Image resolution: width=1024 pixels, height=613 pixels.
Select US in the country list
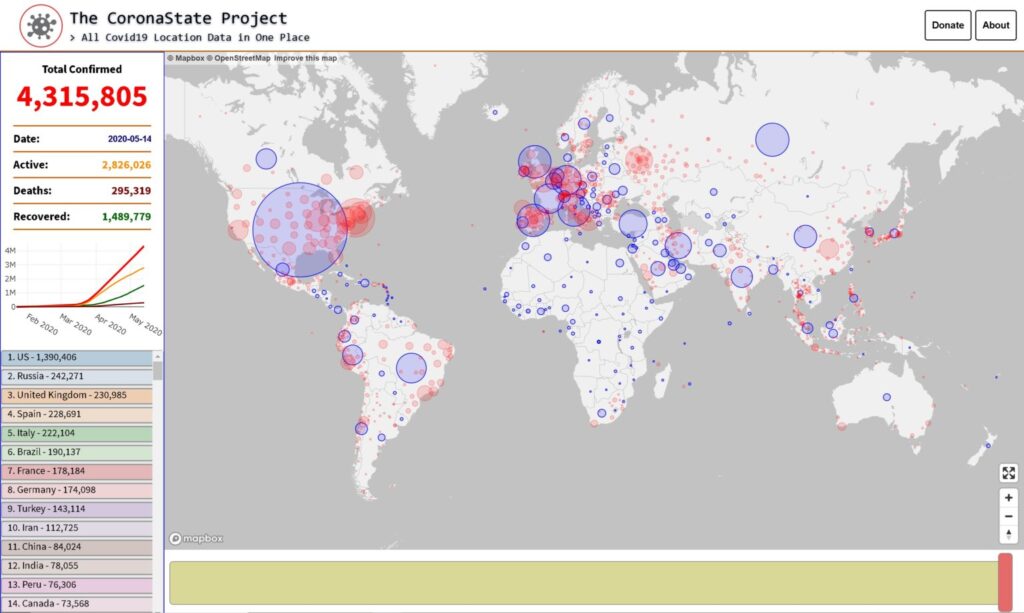(x=76, y=357)
